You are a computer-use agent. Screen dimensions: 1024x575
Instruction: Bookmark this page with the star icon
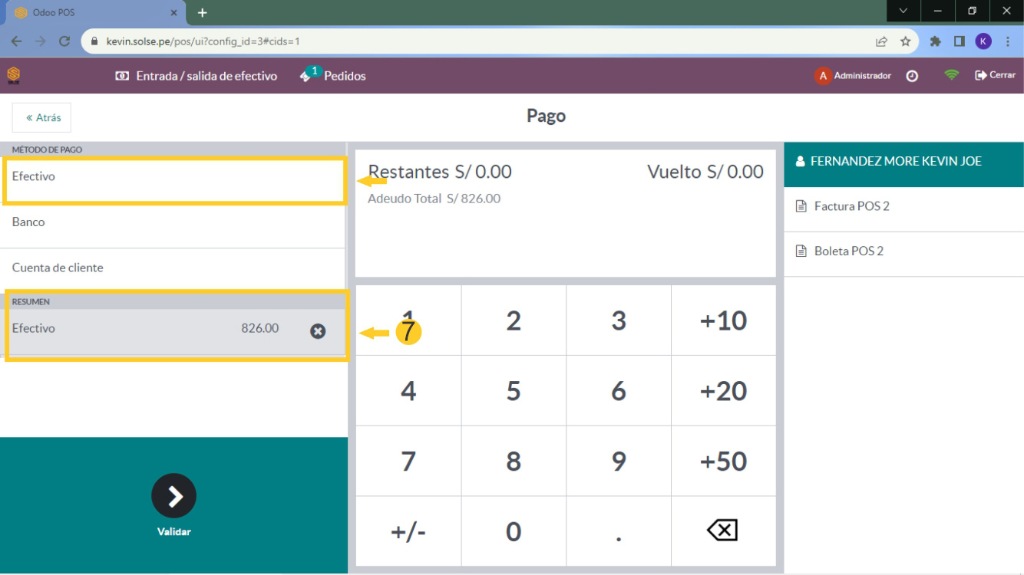(x=905, y=42)
